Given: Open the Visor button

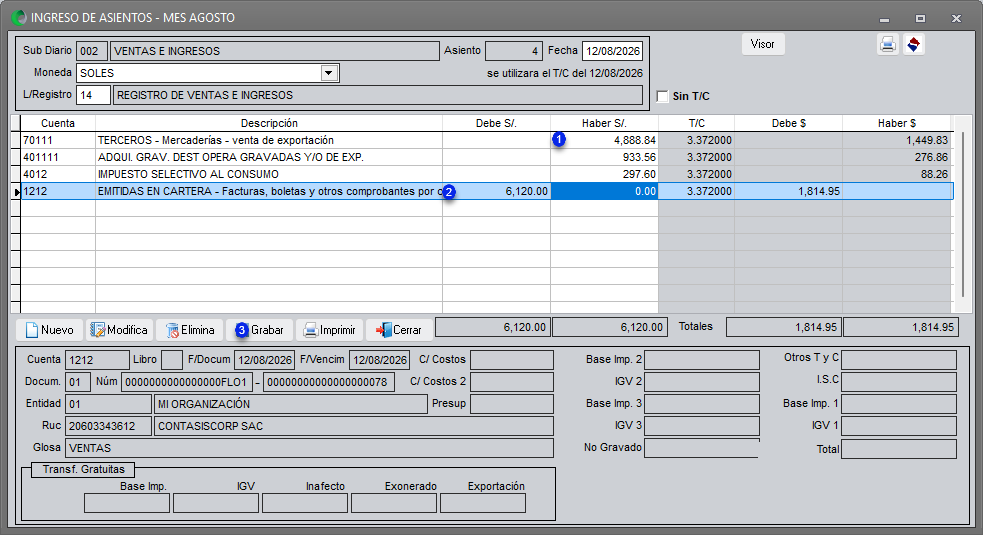Looking at the screenshot, I should coord(763,44).
